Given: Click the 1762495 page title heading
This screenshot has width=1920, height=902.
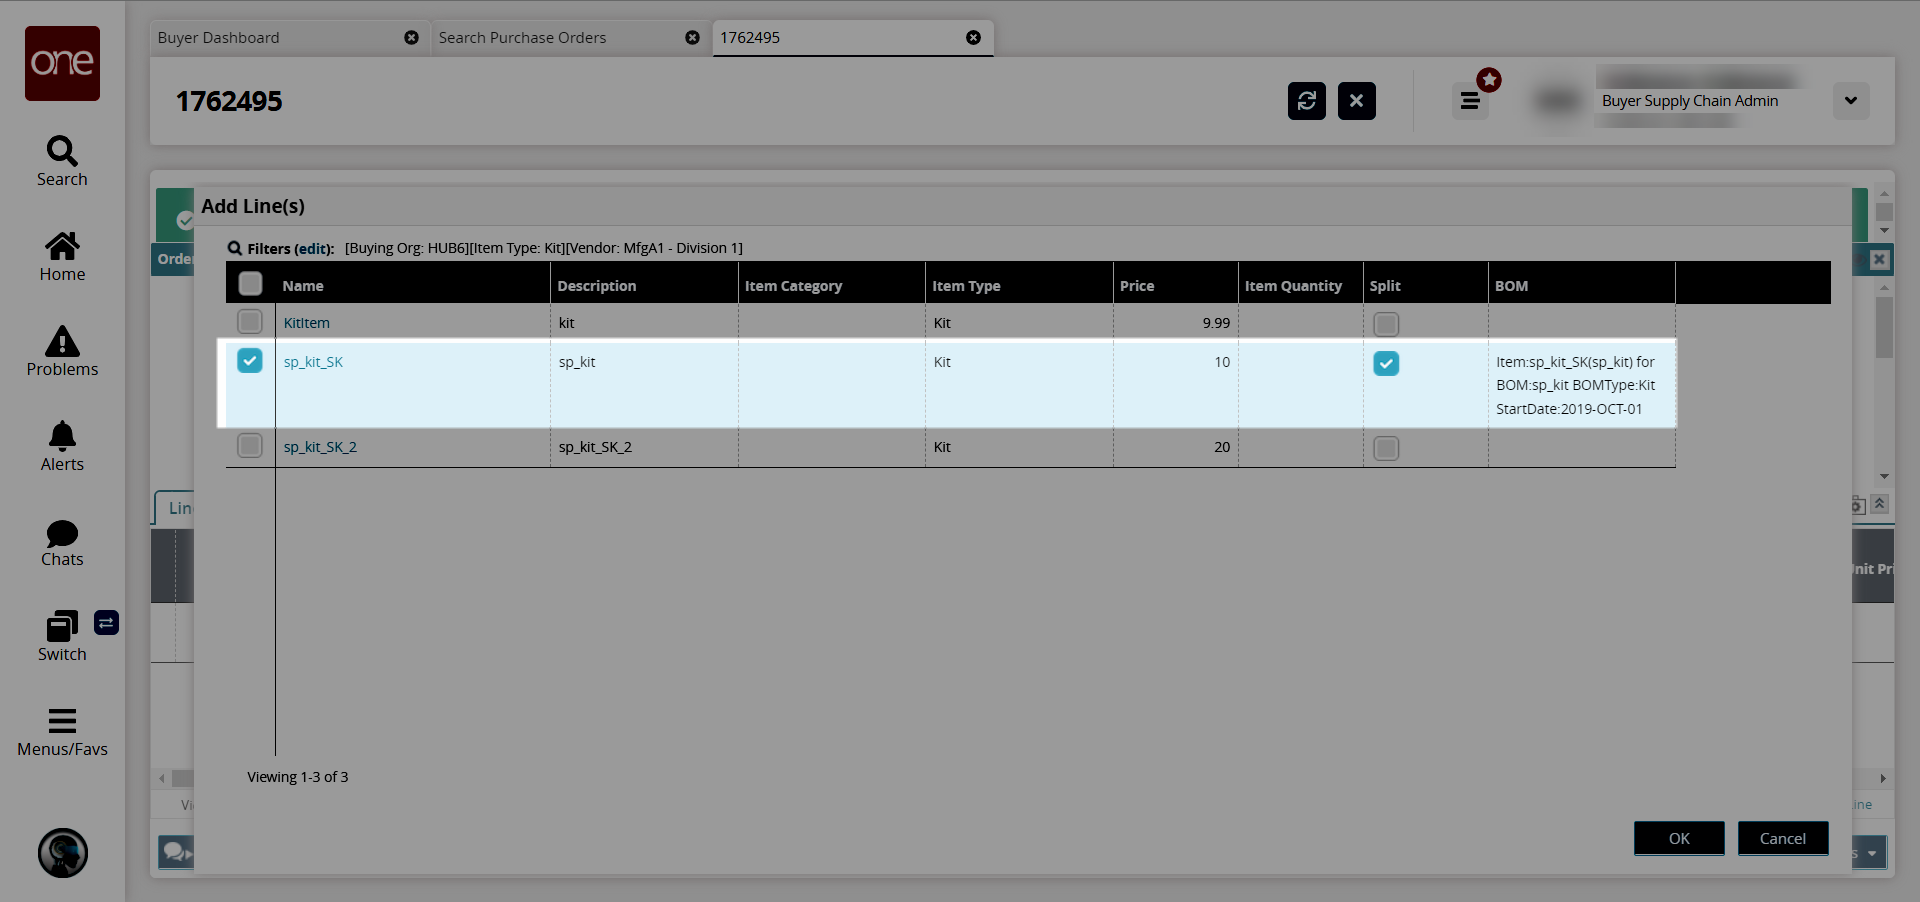Looking at the screenshot, I should 229,101.
